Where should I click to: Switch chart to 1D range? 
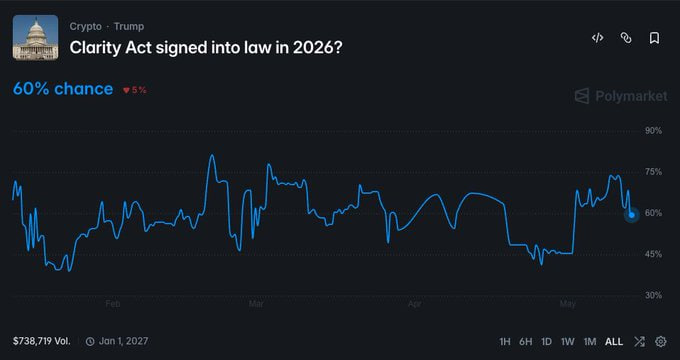point(546,341)
